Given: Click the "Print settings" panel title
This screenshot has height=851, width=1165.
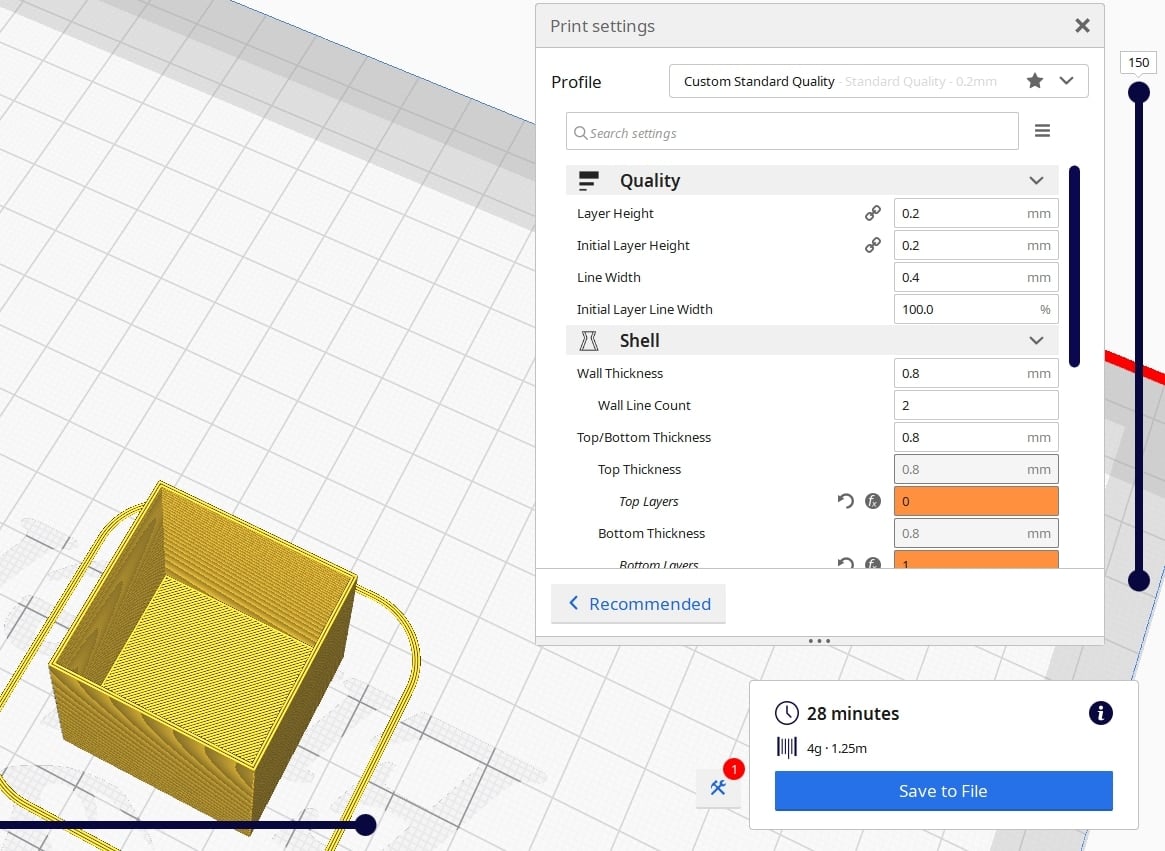Looking at the screenshot, I should coord(603,26).
